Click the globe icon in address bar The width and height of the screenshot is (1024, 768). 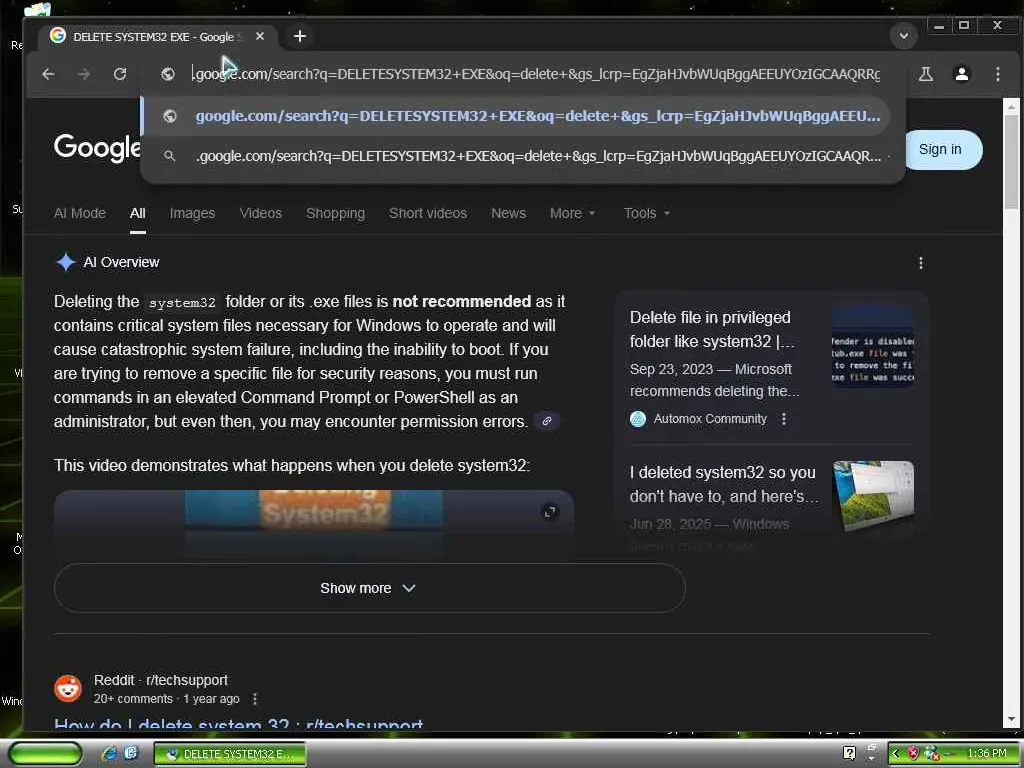168,74
